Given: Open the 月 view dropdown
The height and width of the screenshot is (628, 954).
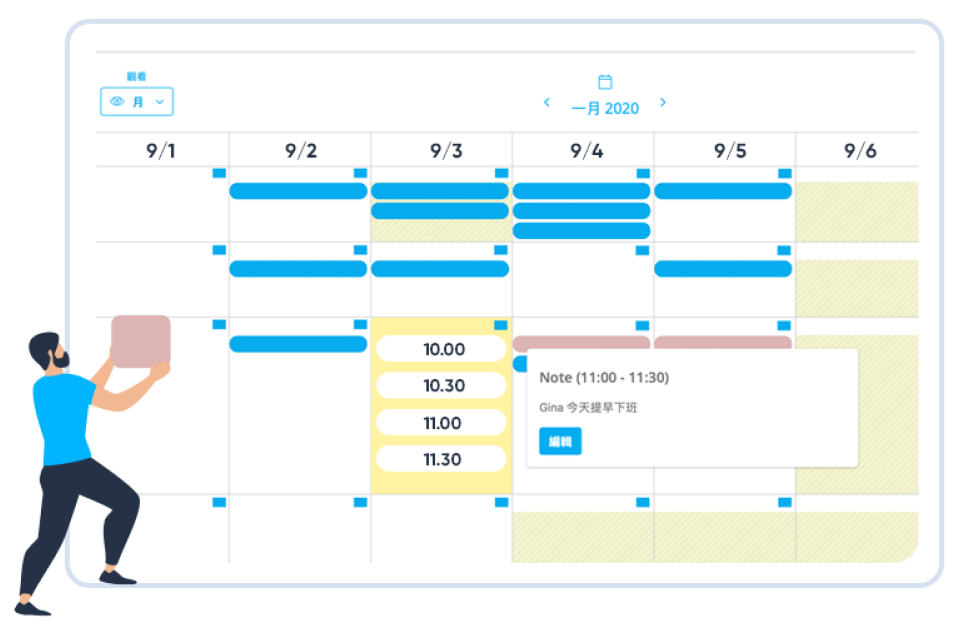Looking at the screenshot, I should click(x=137, y=101).
